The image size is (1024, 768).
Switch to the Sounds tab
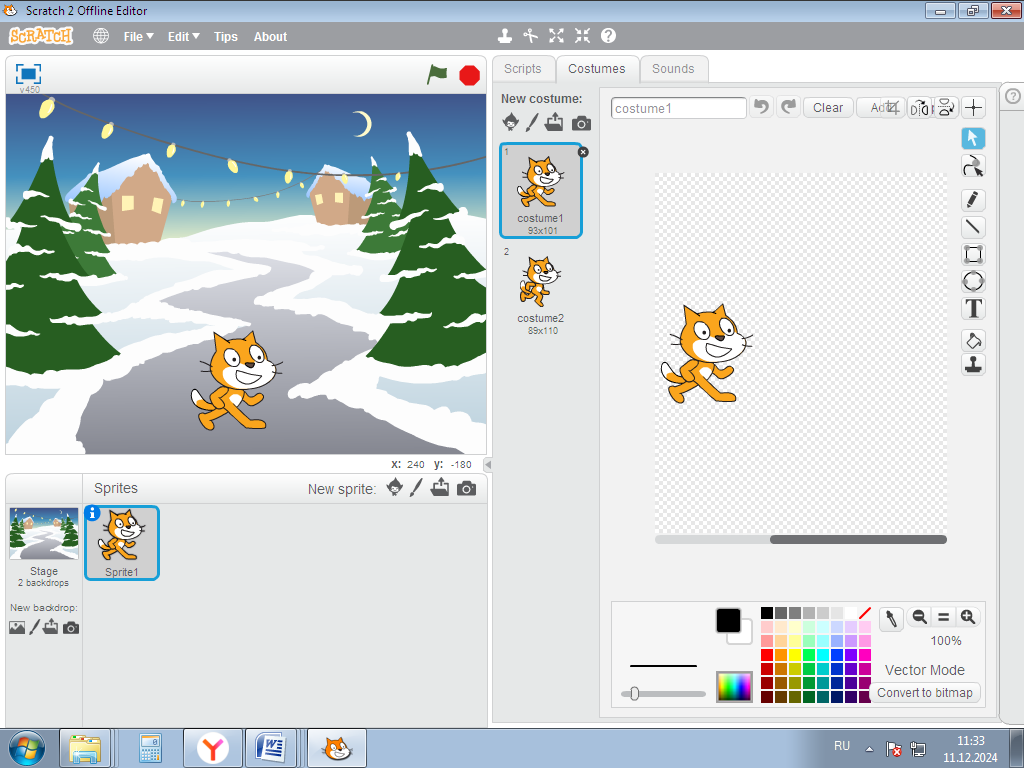coord(673,69)
